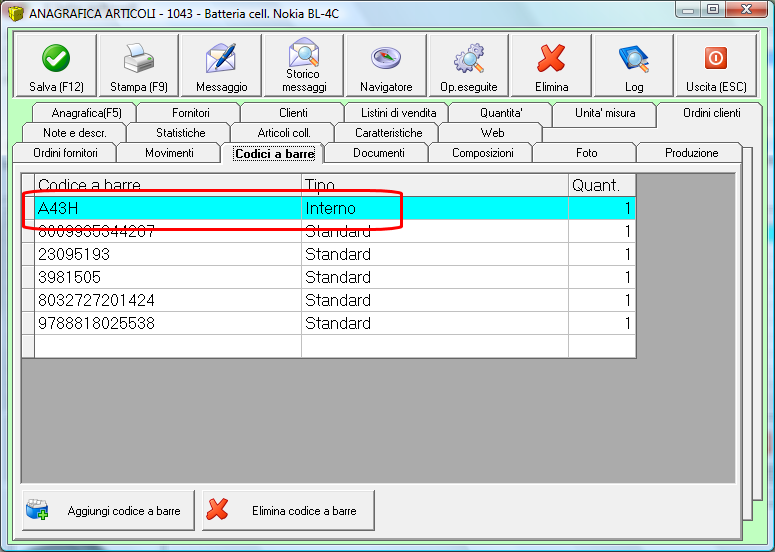Image resolution: width=775 pixels, height=552 pixels.
Task: Open the Note e descr. tab
Action: (x=75, y=132)
